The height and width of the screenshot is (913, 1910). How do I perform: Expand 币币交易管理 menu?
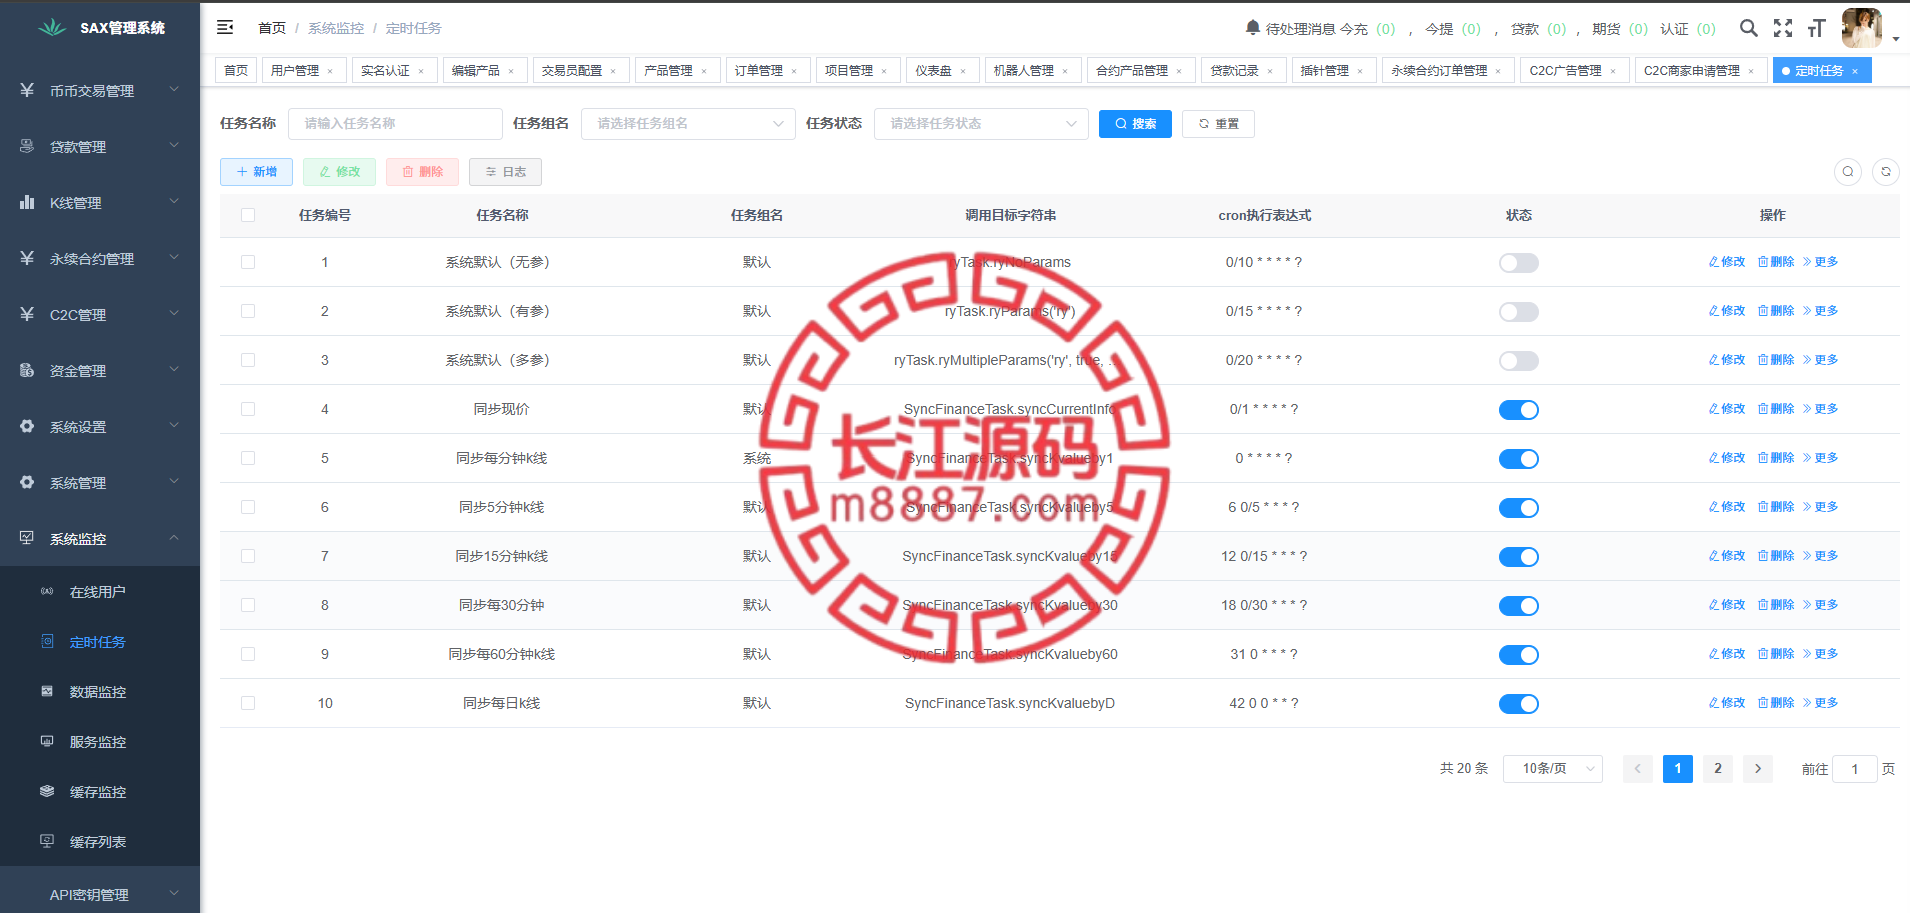100,90
